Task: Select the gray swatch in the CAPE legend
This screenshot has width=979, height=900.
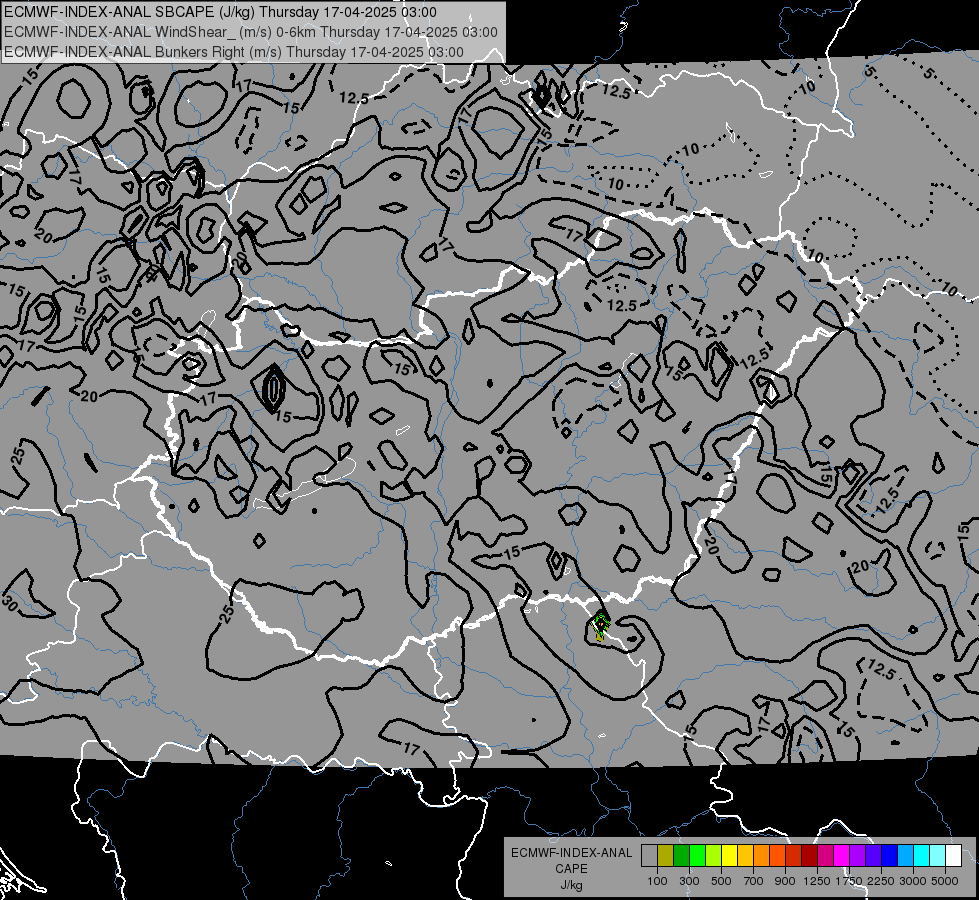Action: [x=649, y=856]
